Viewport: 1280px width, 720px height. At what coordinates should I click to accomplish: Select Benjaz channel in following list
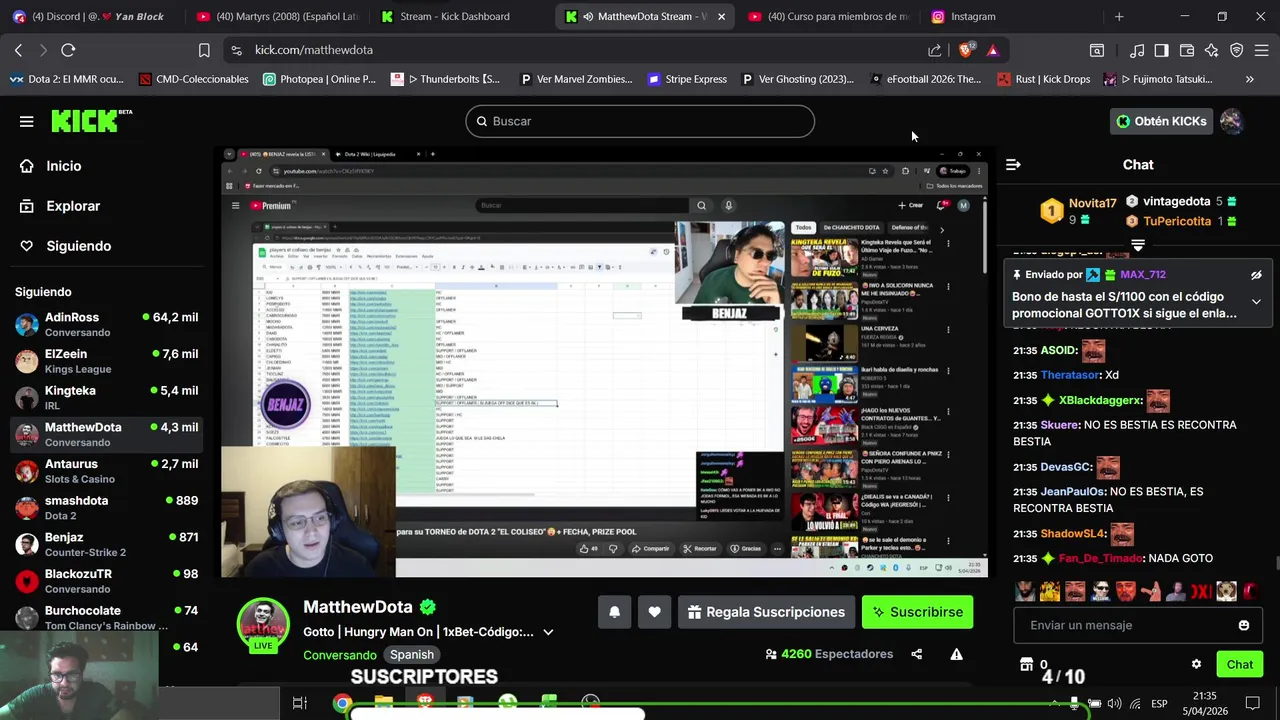pos(107,545)
